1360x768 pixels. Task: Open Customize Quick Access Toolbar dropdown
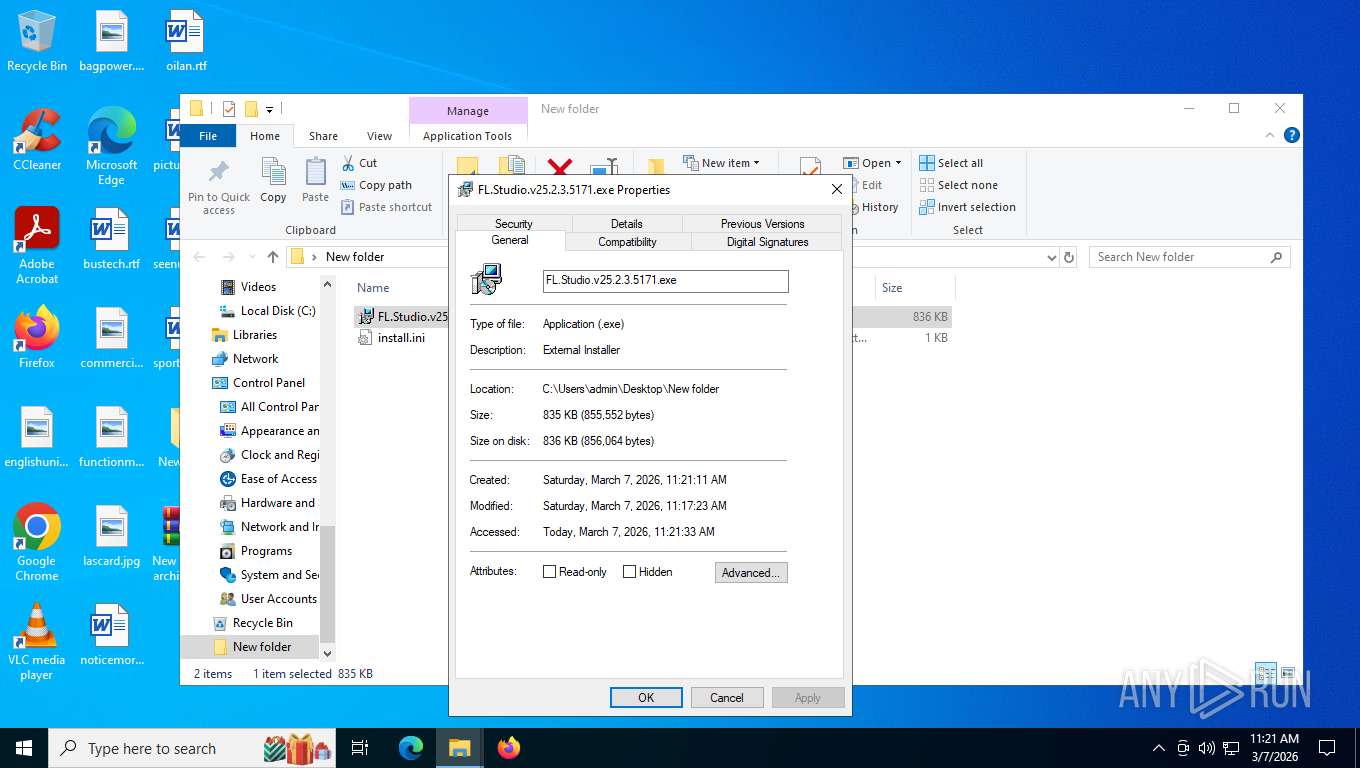pos(269,109)
